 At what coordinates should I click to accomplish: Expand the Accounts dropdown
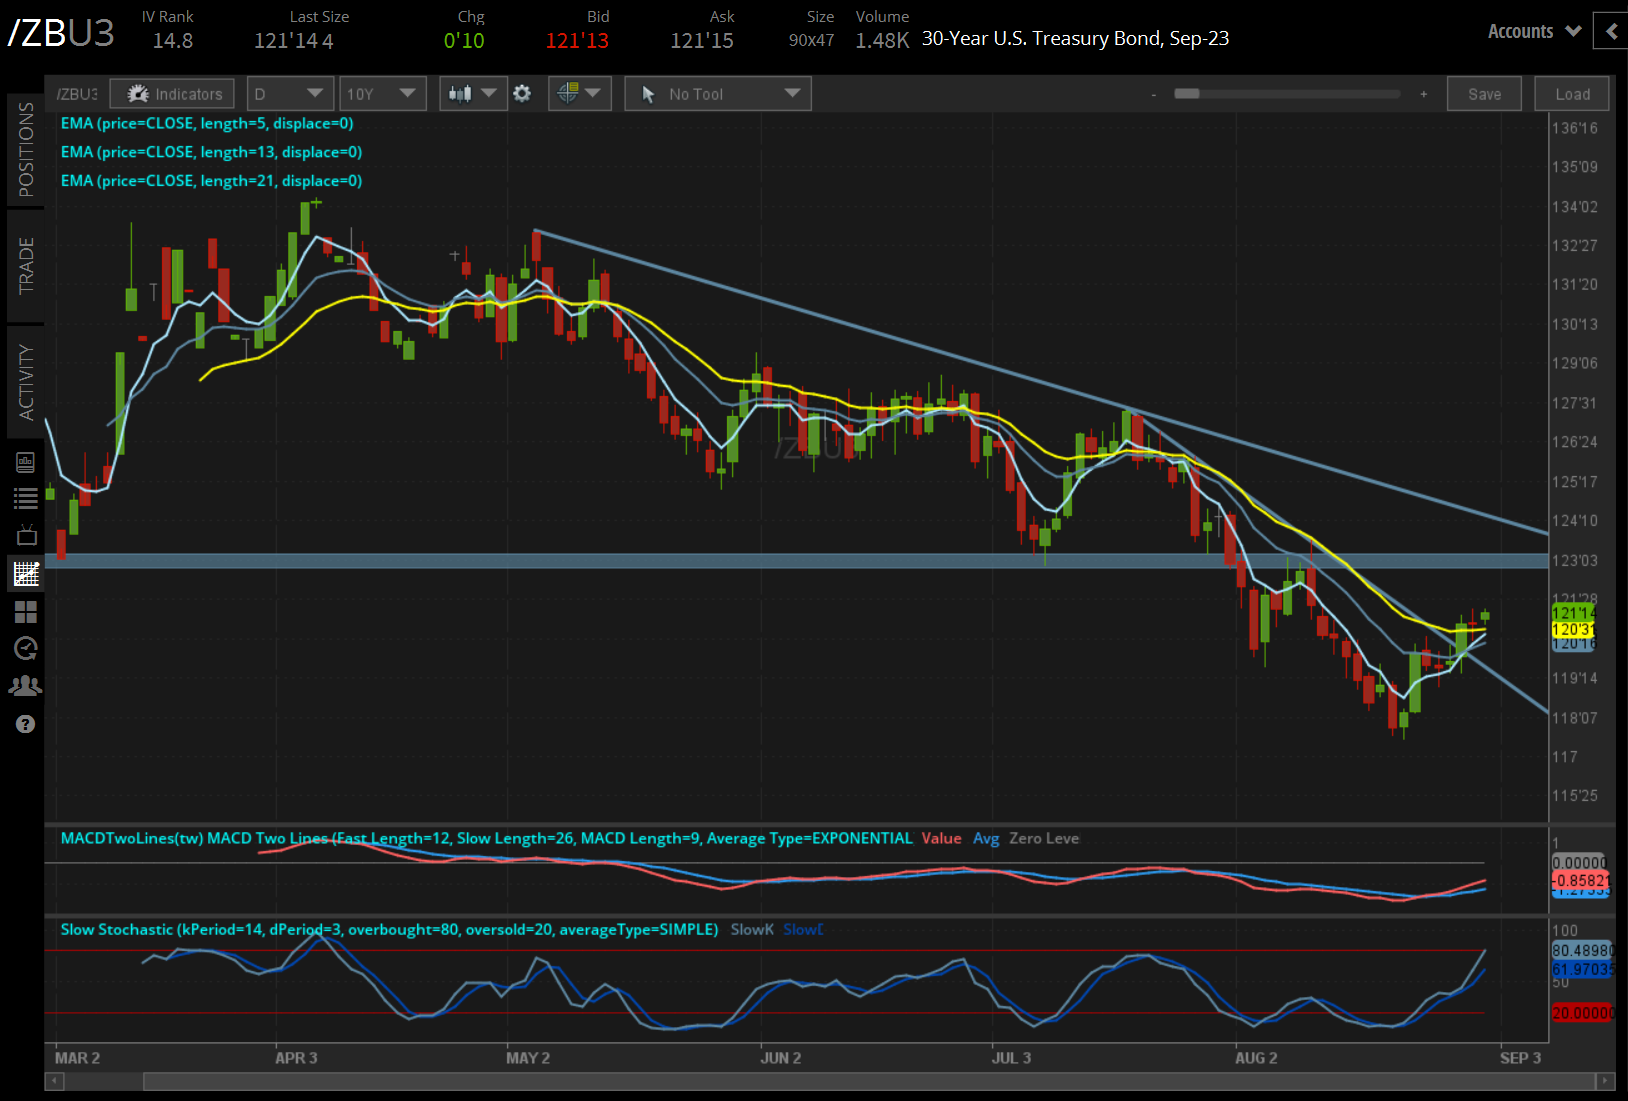pyautogui.click(x=1534, y=32)
